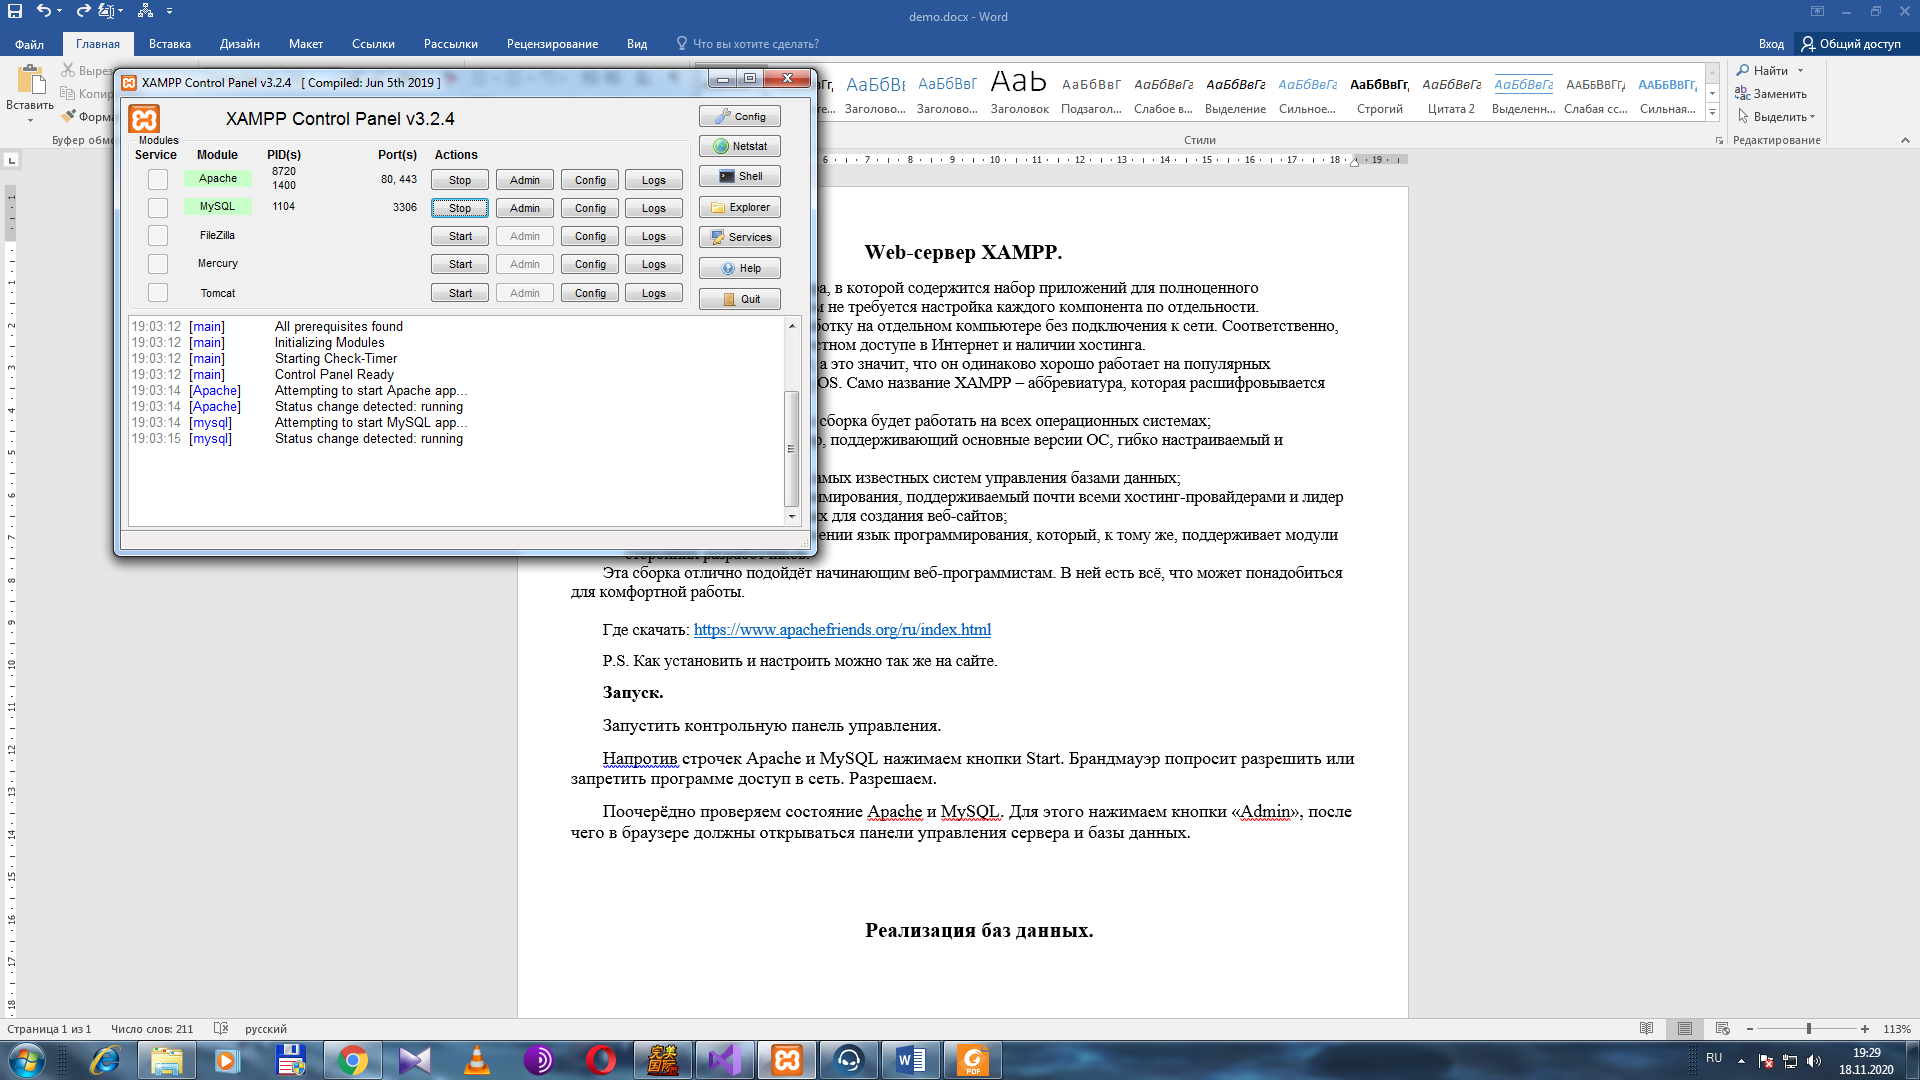1920x1080 pixels.
Task: Undo the last action in Word
Action: click(x=43, y=11)
